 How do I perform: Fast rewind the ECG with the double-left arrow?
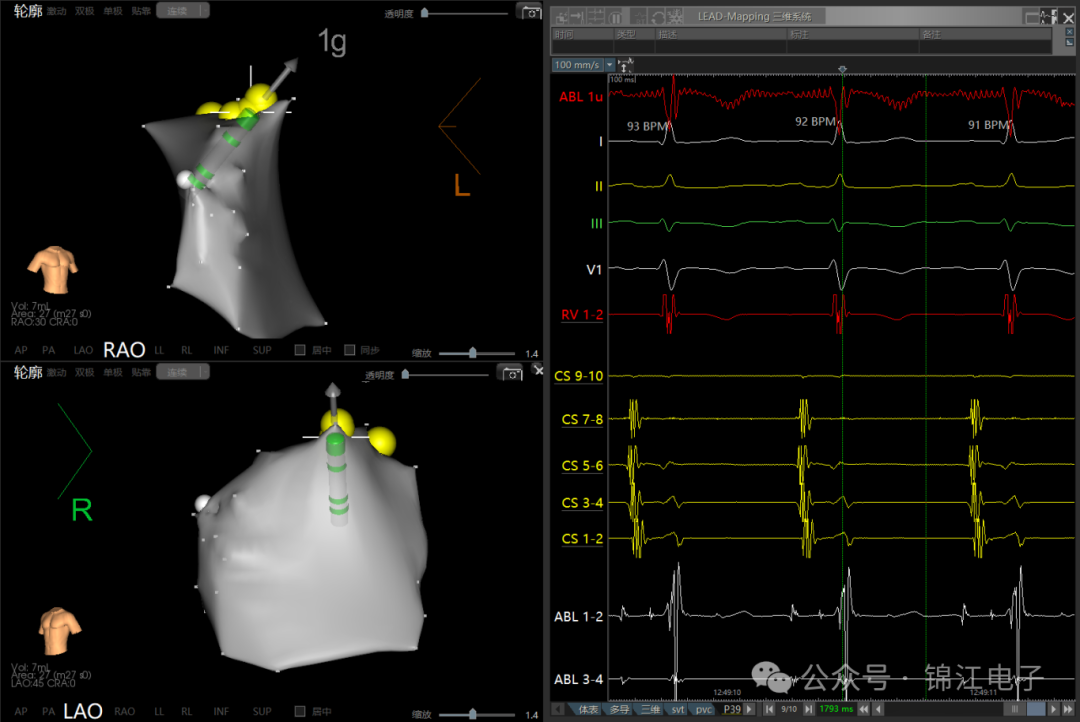pyautogui.click(x=864, y=709)
